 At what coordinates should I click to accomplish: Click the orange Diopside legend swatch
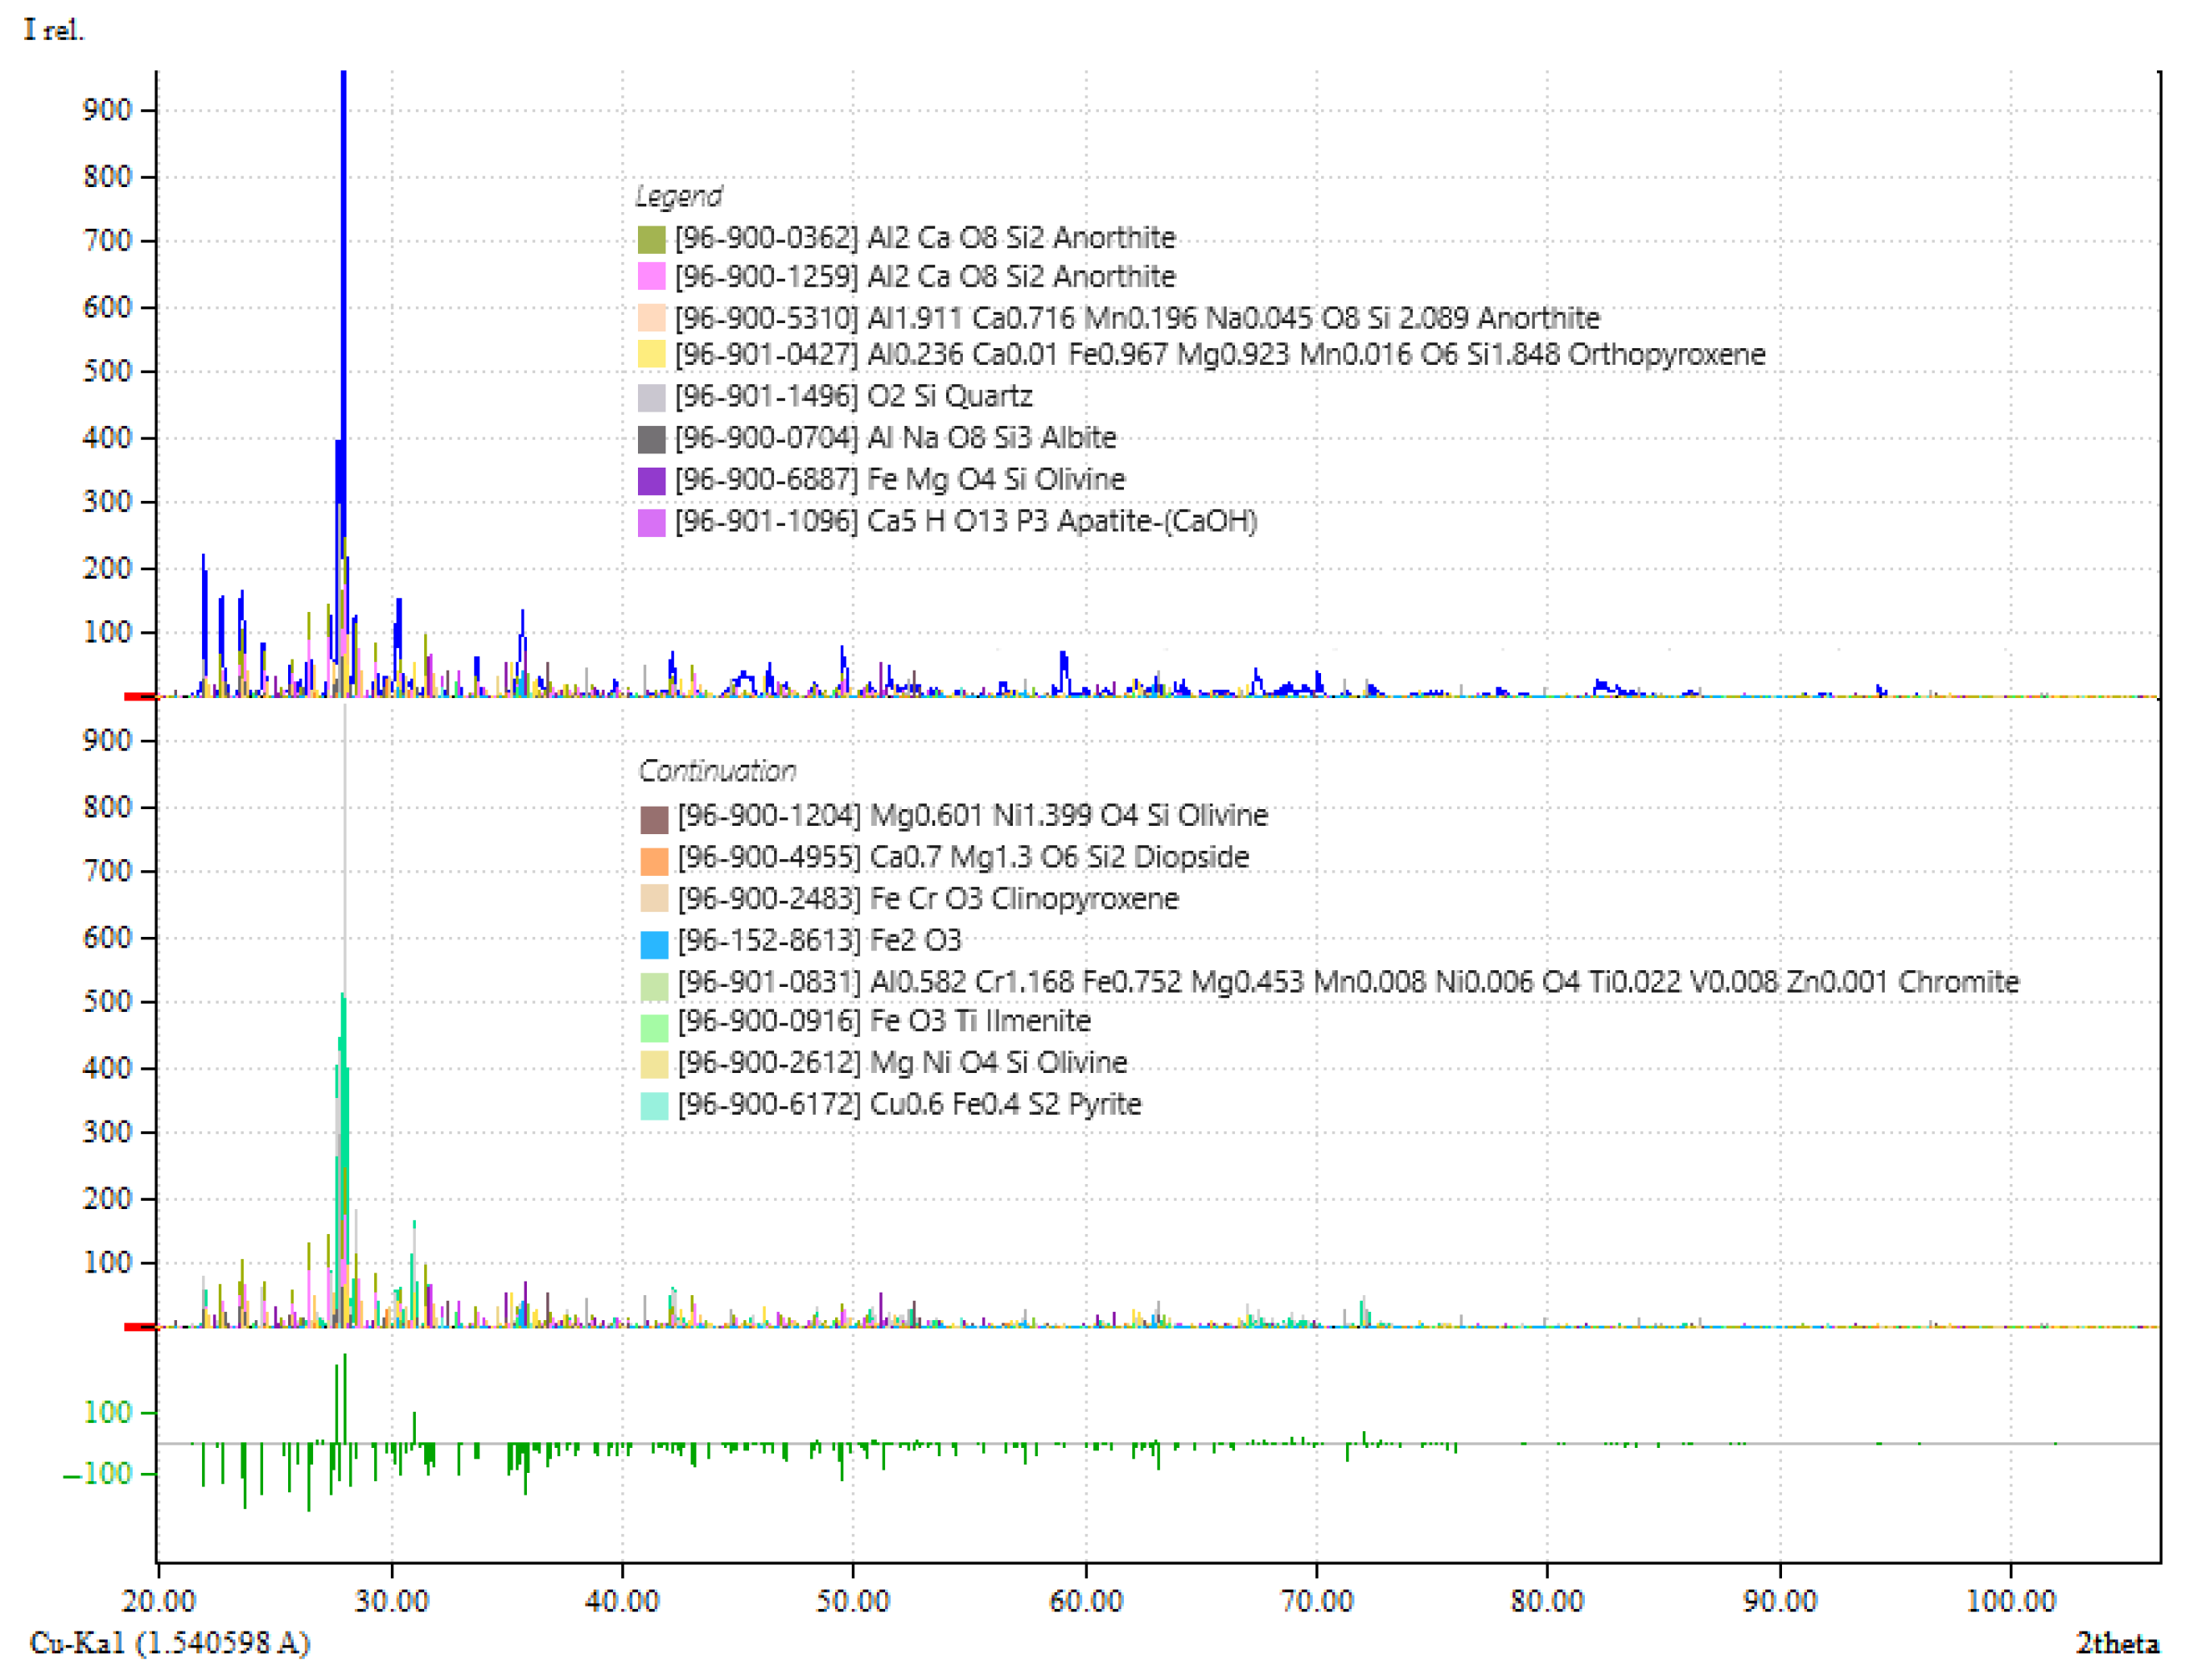[654, 860]
